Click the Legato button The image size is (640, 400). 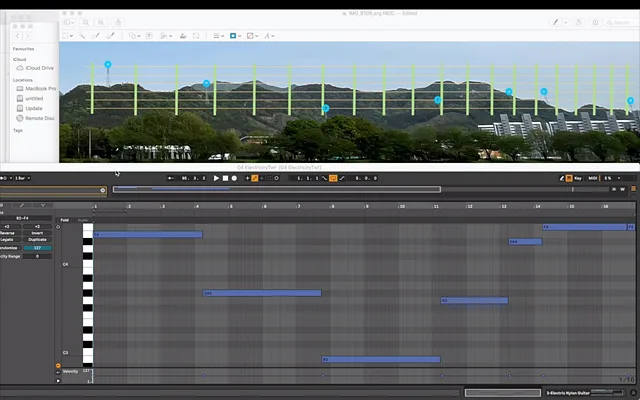coord(8,240)
